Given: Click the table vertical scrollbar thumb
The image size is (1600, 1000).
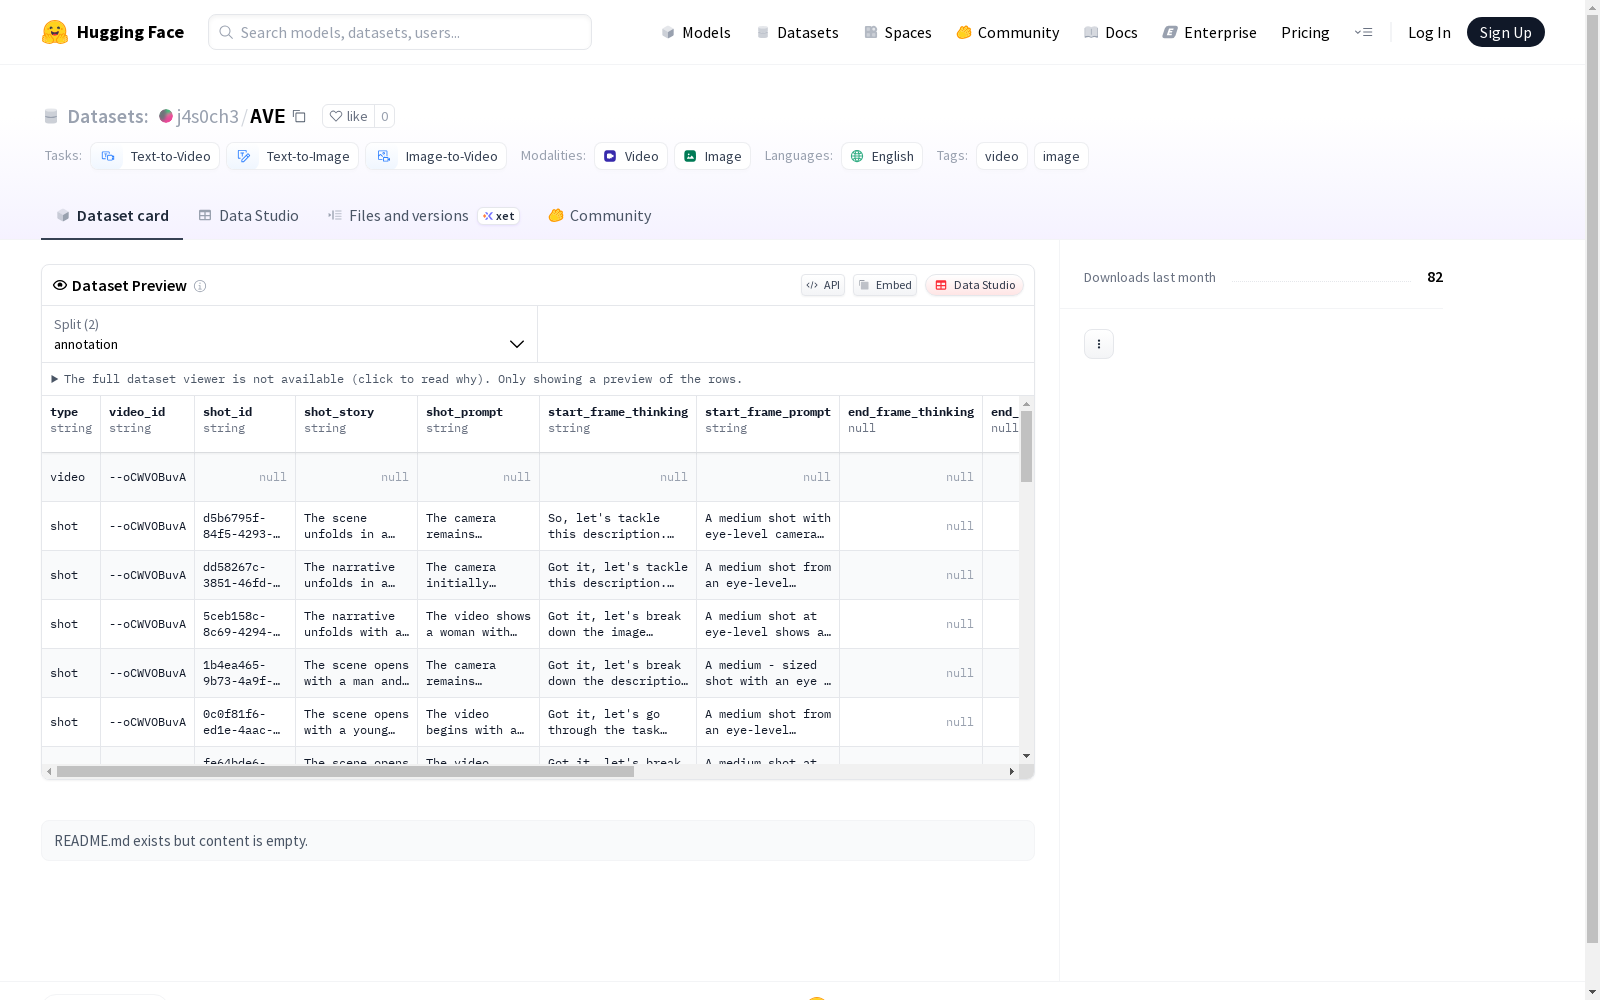Looking at the screenshot, I should tap(1026, 446).
